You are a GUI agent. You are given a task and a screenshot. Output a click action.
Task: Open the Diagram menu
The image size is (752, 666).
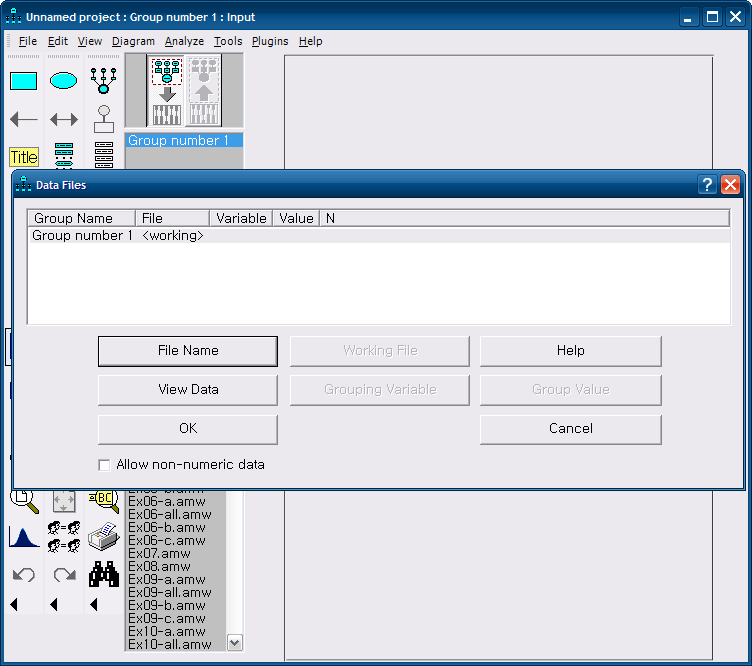click(133, 41)
